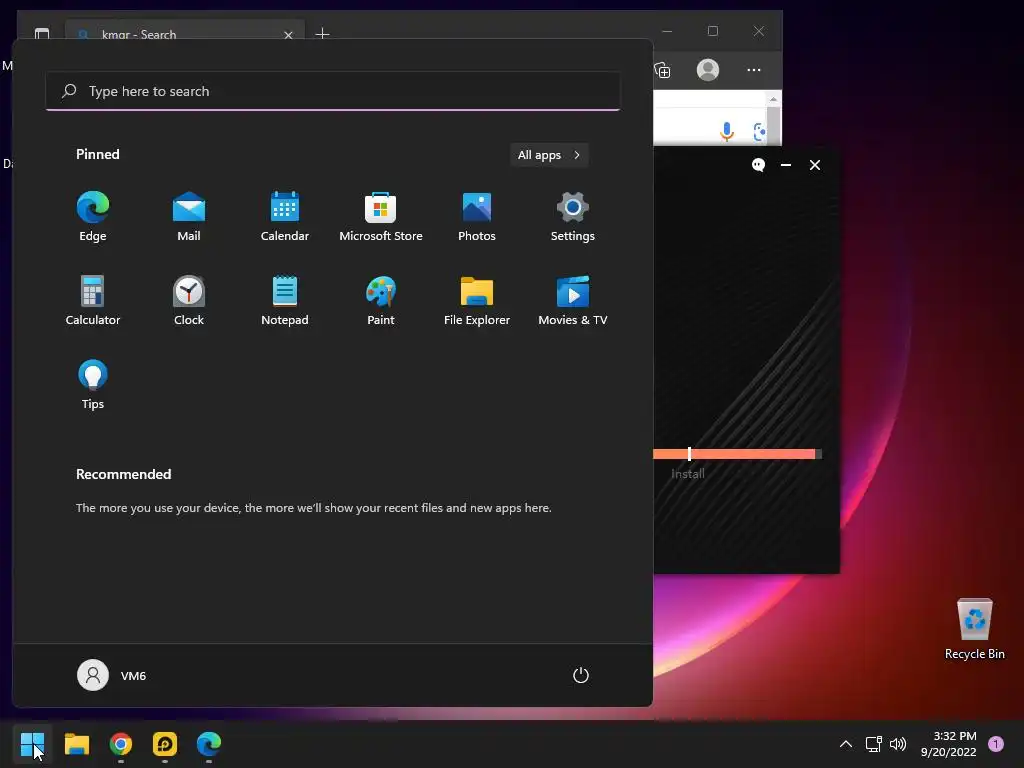The width and height of the screenshot is (1024, 768).
Task: Open the volume control in system tray
Action: [898, 743]
